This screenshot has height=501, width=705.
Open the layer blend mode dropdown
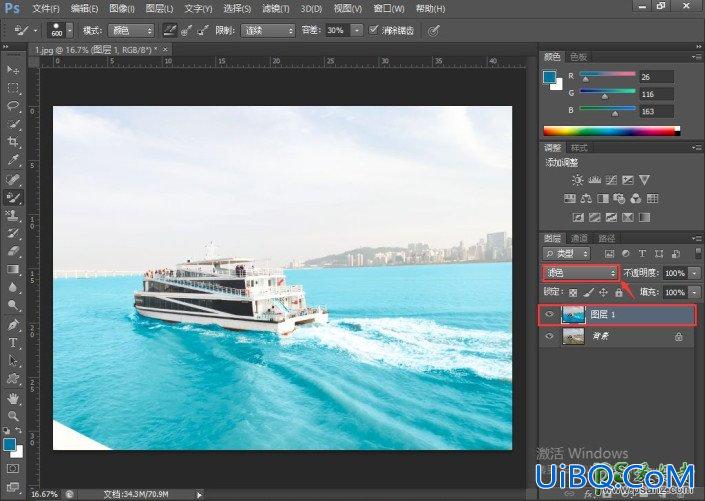[x=580, y=273]
